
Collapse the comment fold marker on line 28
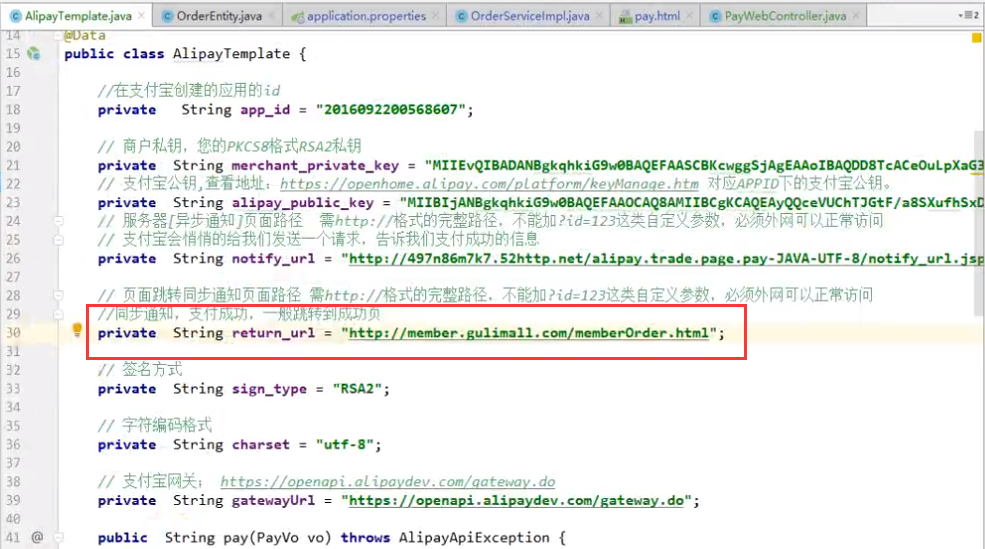pos(60,295)
